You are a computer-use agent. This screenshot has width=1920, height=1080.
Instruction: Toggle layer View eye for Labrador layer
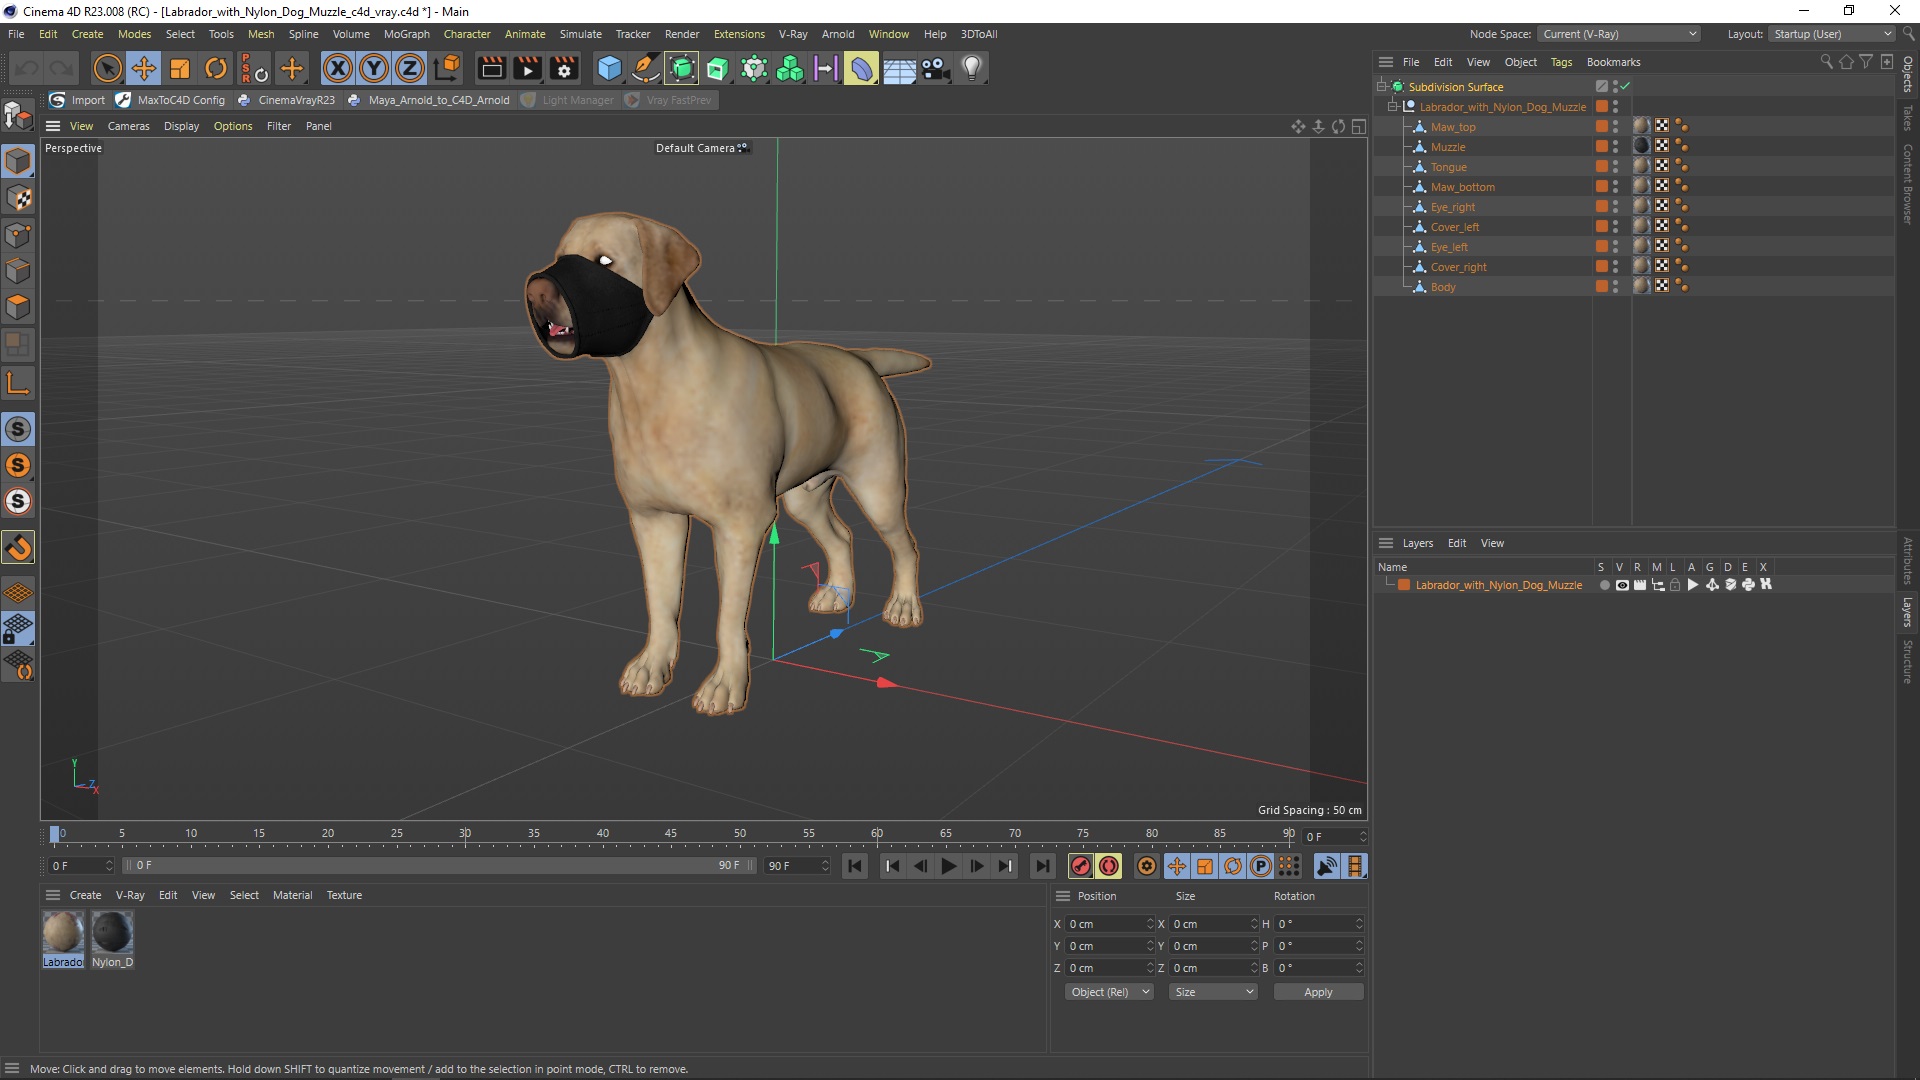[1622, 585]
